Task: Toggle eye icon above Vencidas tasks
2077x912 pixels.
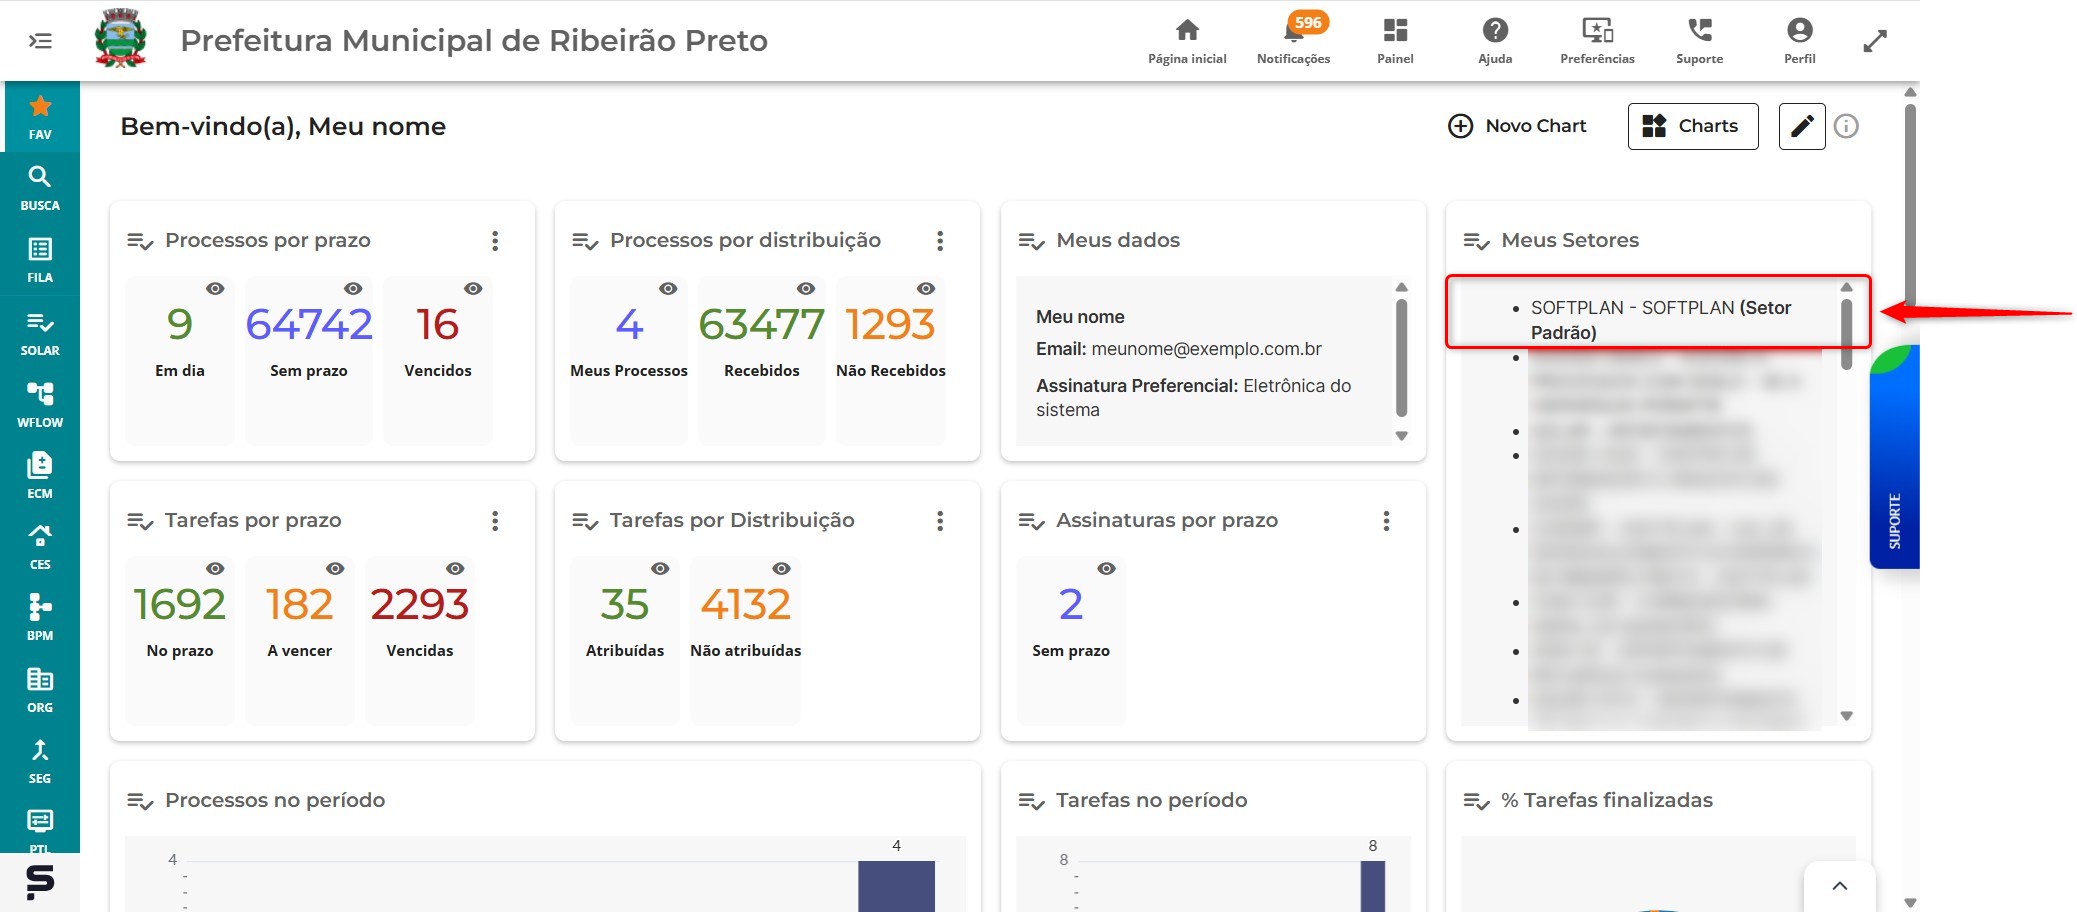Action: (455, 568)
